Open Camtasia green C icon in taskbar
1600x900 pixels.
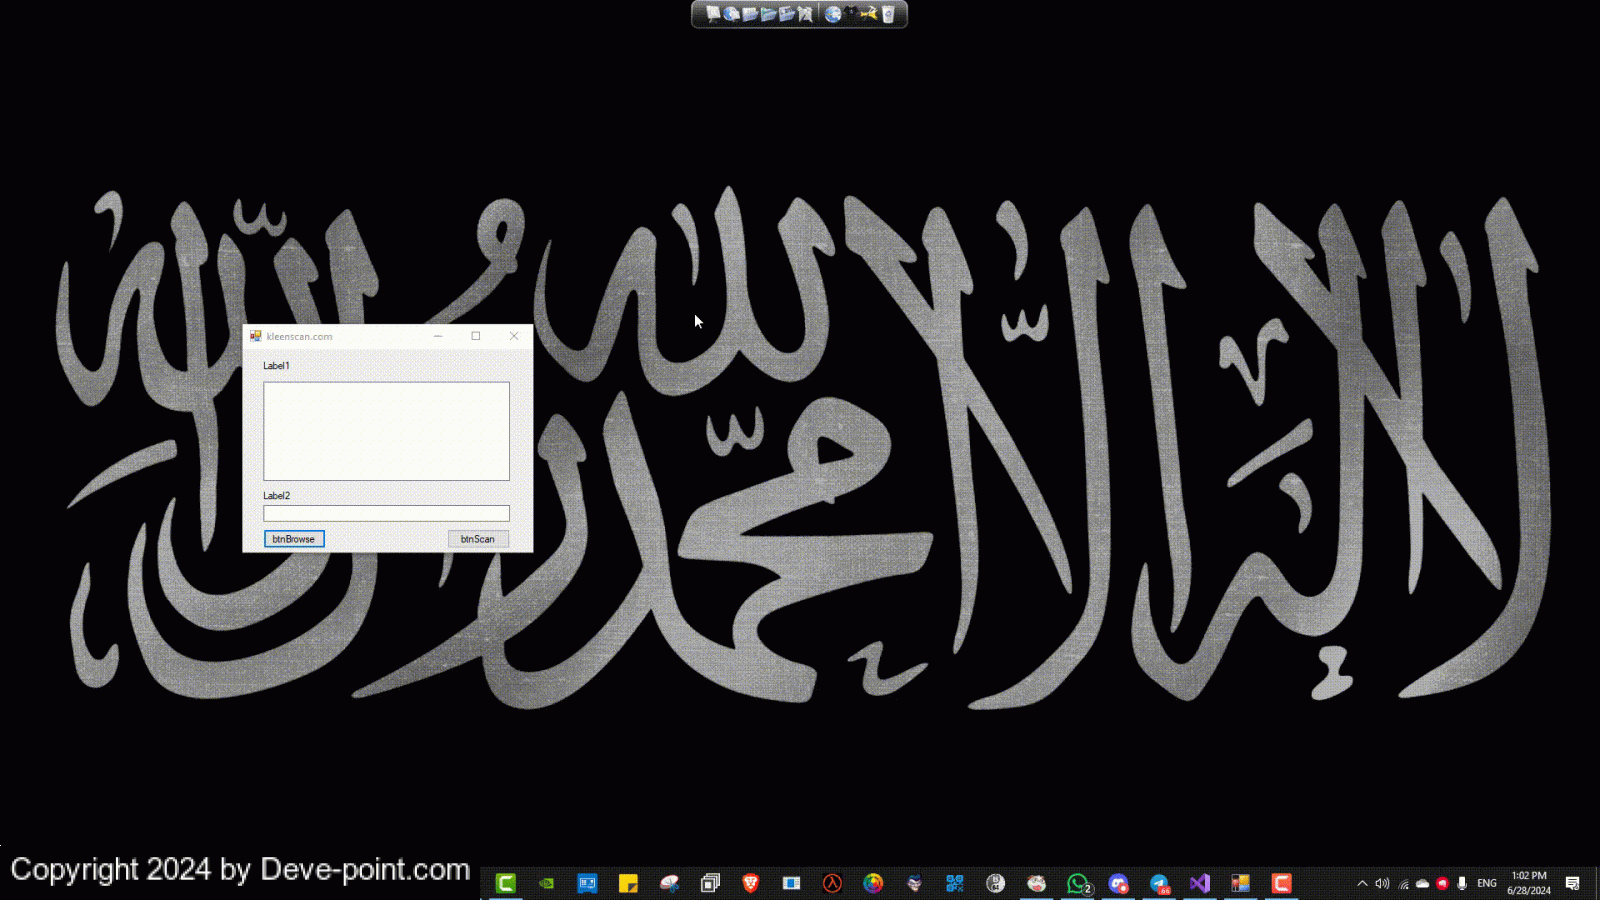(x=506, y=883)
